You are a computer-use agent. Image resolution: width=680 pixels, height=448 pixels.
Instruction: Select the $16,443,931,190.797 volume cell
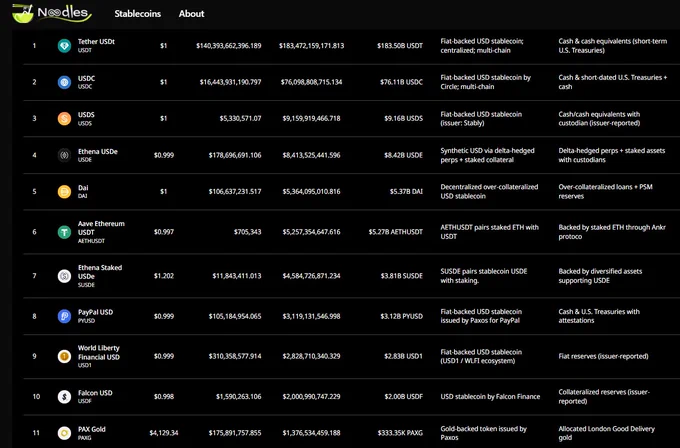(230, 82)
